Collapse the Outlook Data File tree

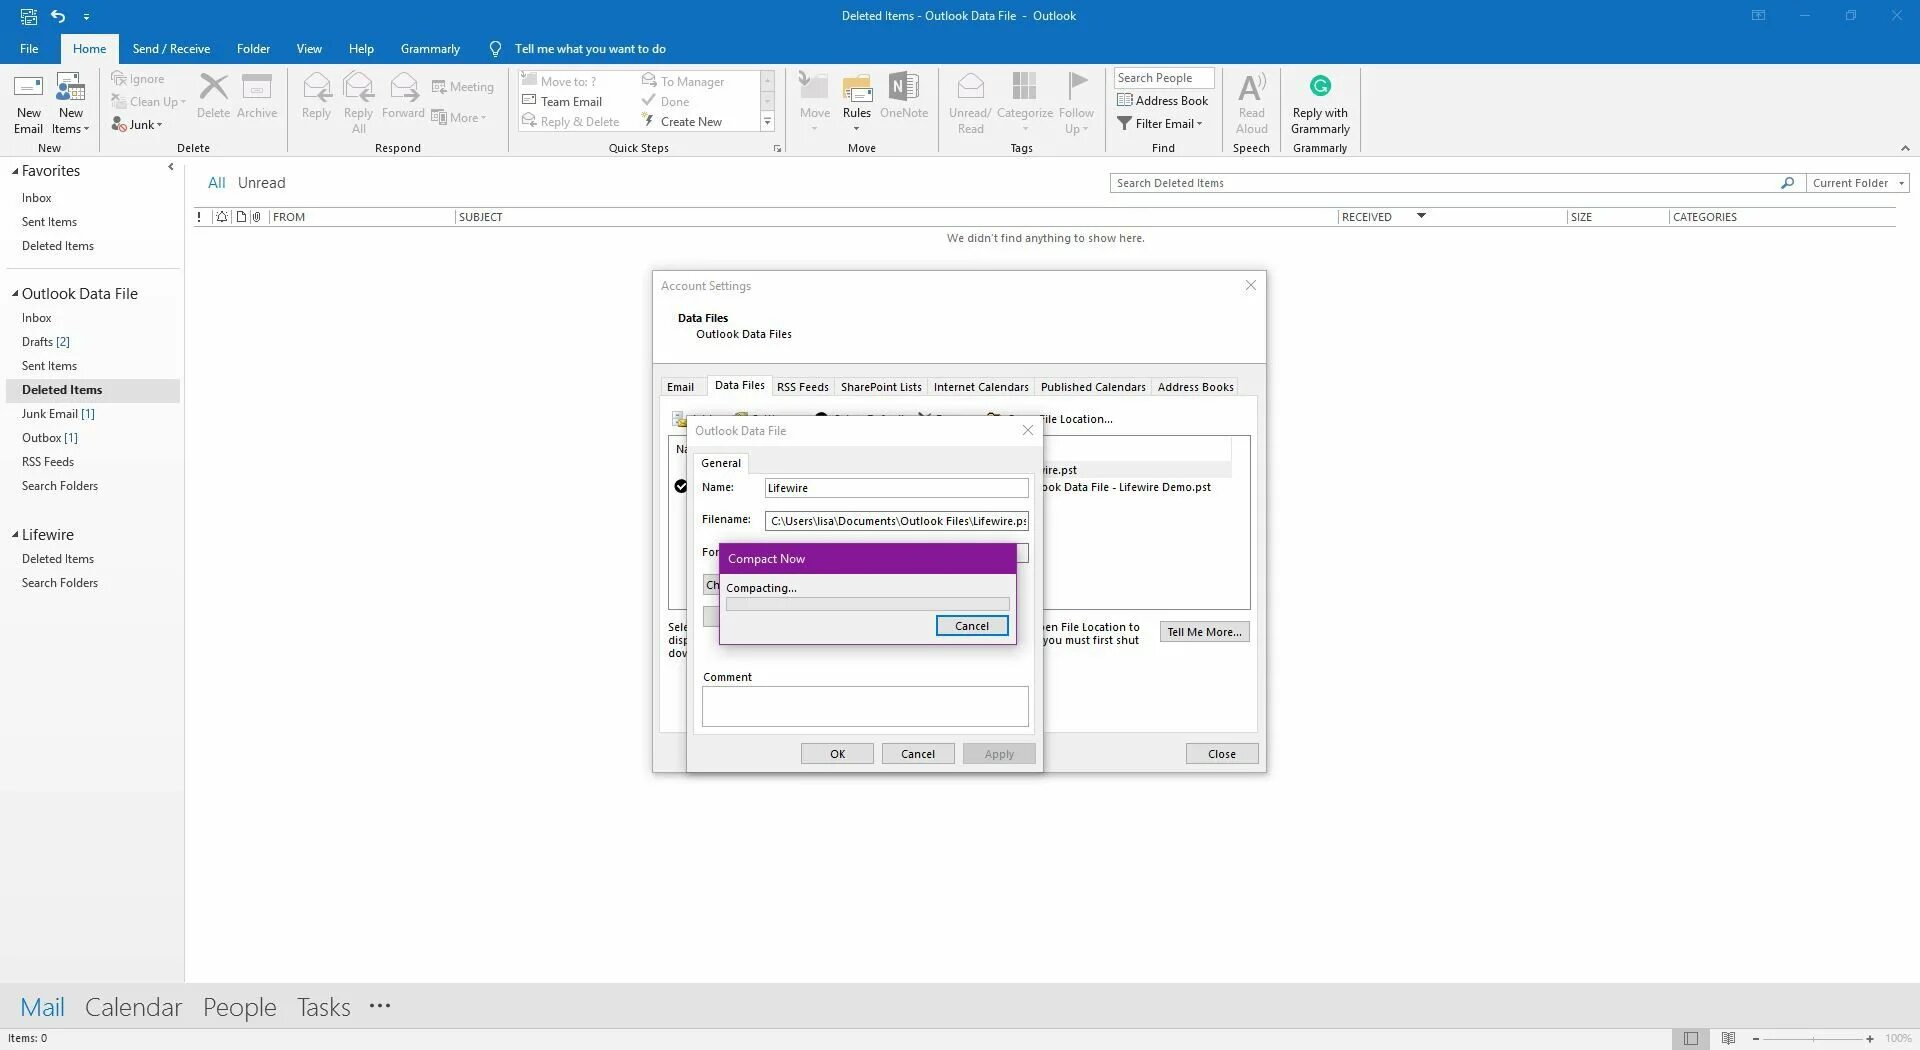pyautogui.click(x=15, y=294)
